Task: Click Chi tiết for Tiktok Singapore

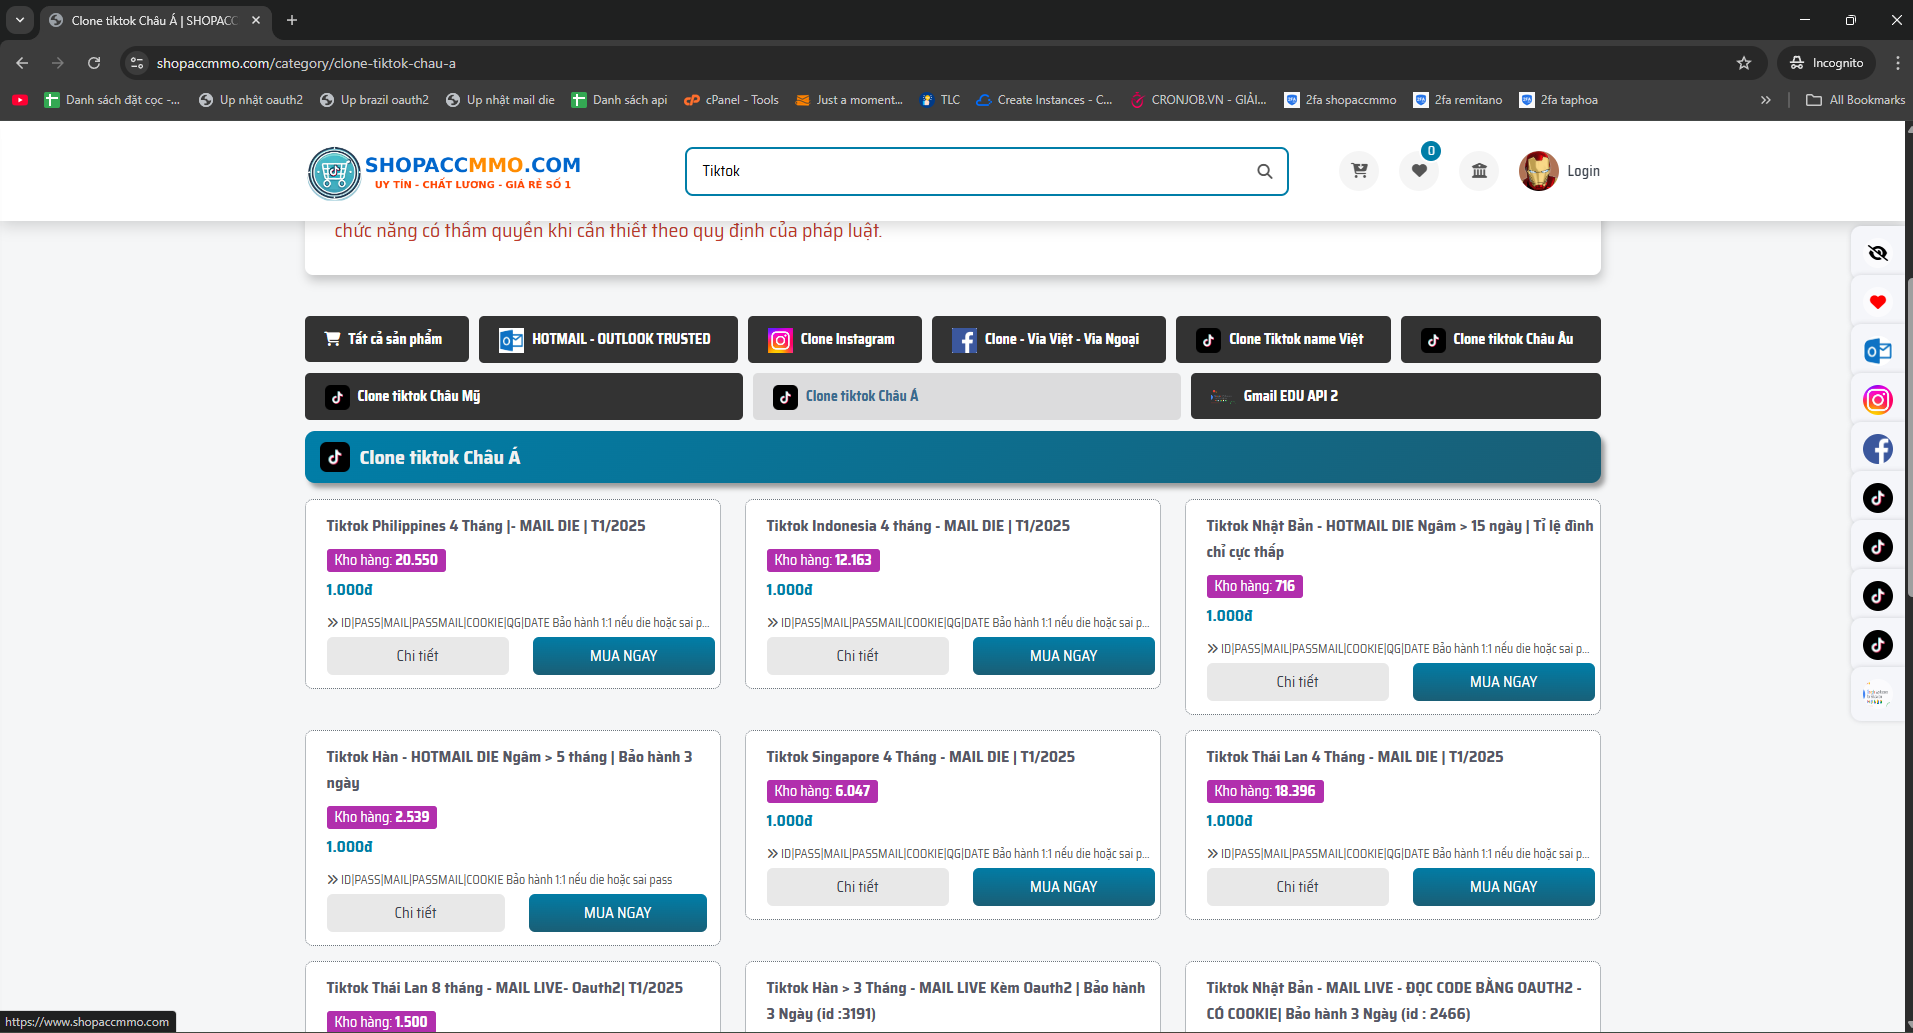Action: click(857, 887)
